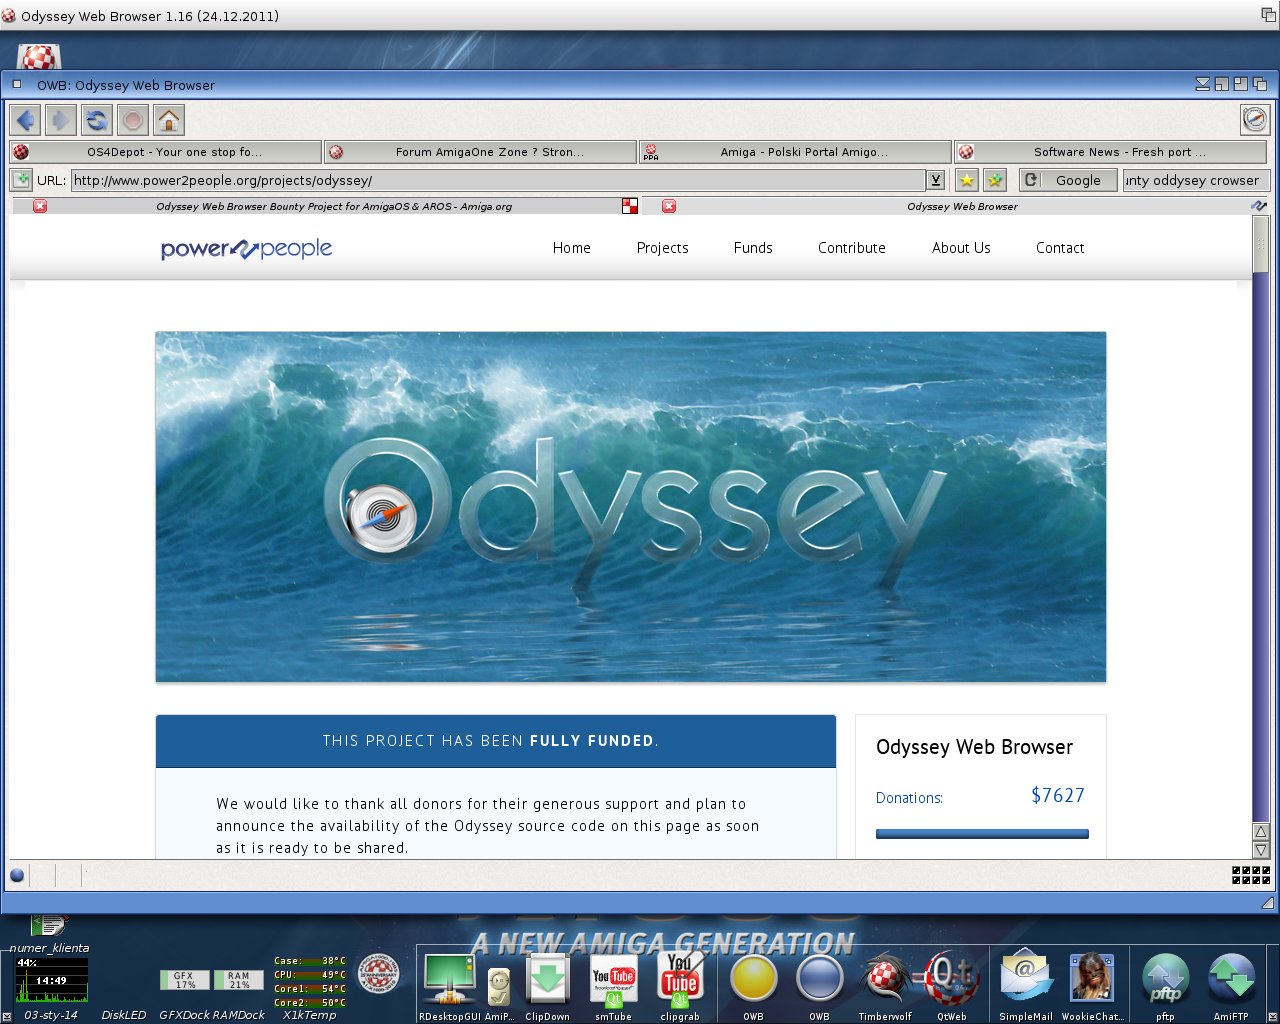Go to the home page via house icon

pyautogui.click(x=169, y=121)
